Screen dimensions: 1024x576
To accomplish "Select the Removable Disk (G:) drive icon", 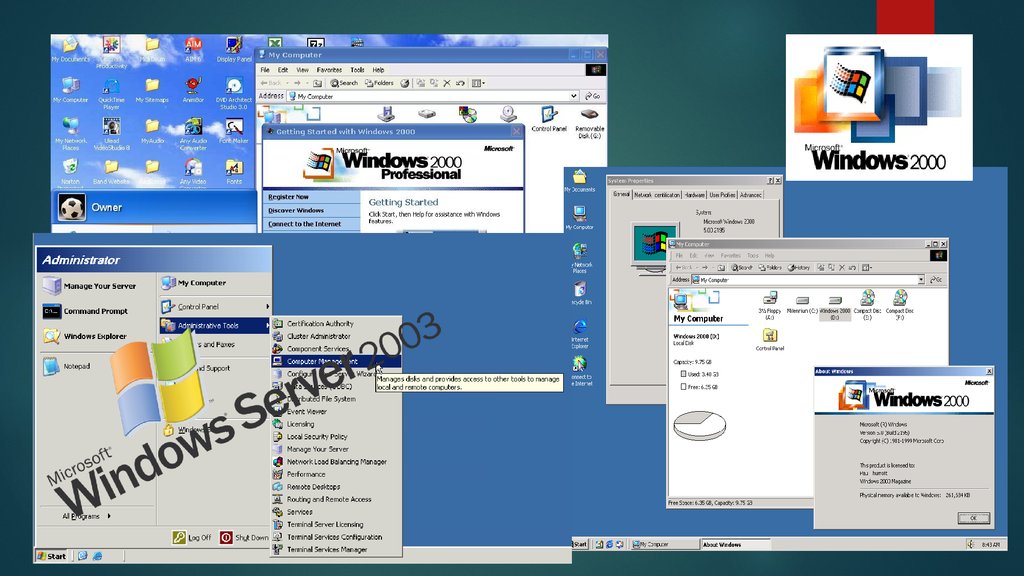I will tap(590, 123).
